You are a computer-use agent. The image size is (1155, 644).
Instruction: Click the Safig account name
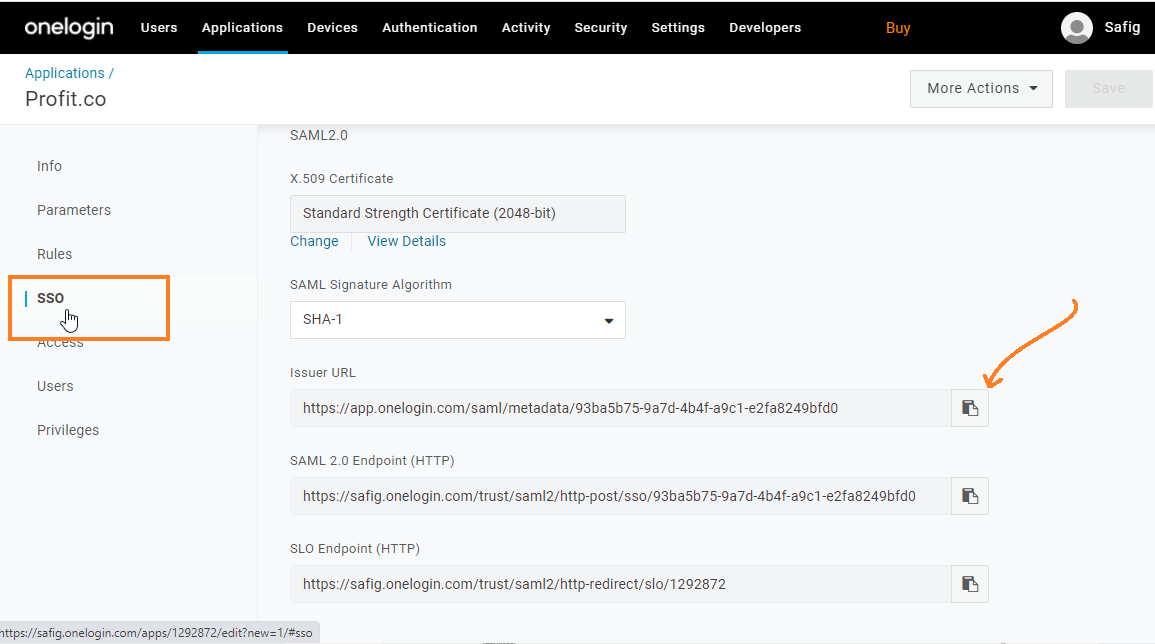click(1122, 27)
